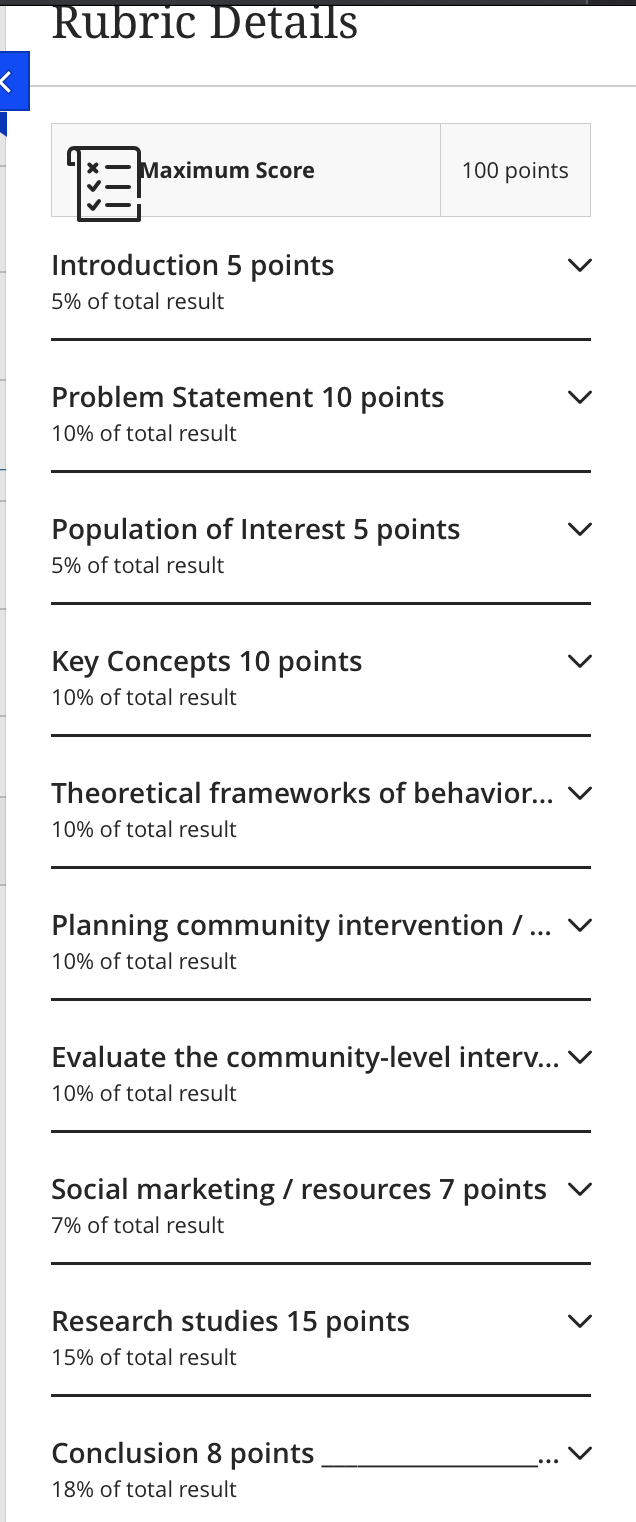Click the Rubric Details heading
This screenshot has width=636, height=1522.
click(x=205, y=22)
